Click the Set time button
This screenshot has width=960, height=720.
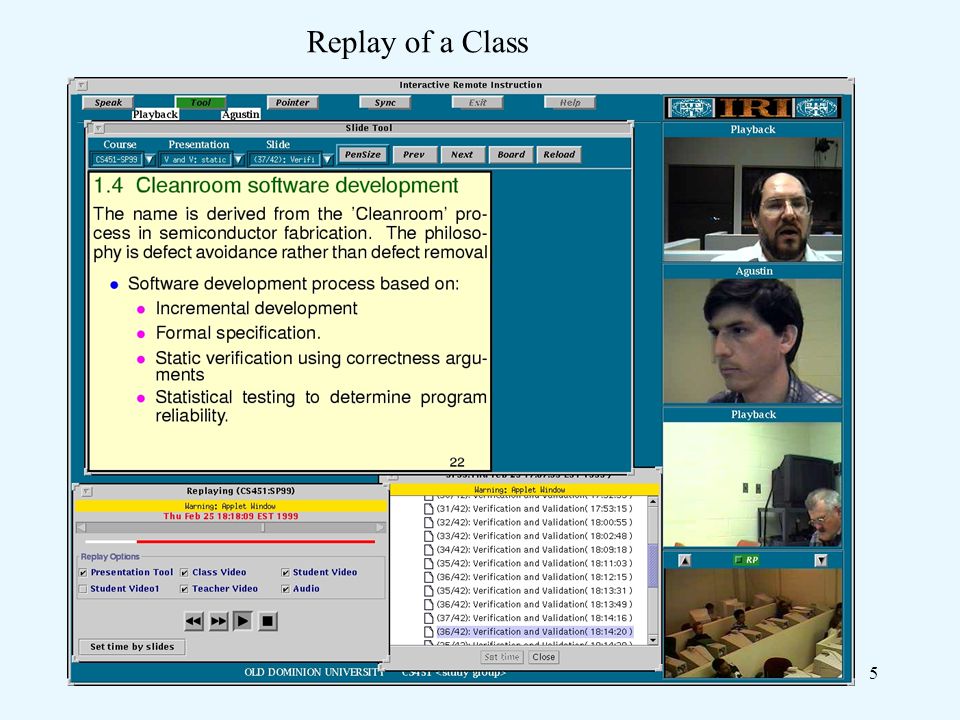click(x=501, y=657)
